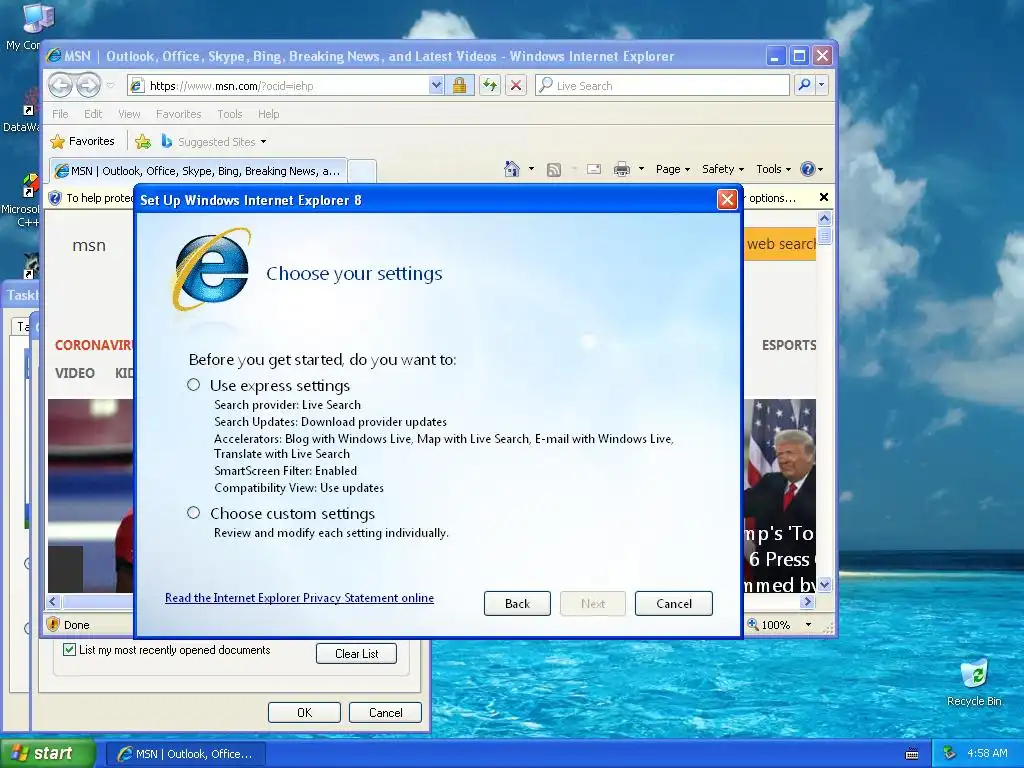Go to the Home page icon
Image resolution: width=1024 pixels, height=768 pixels.
(x=512, y=169)
